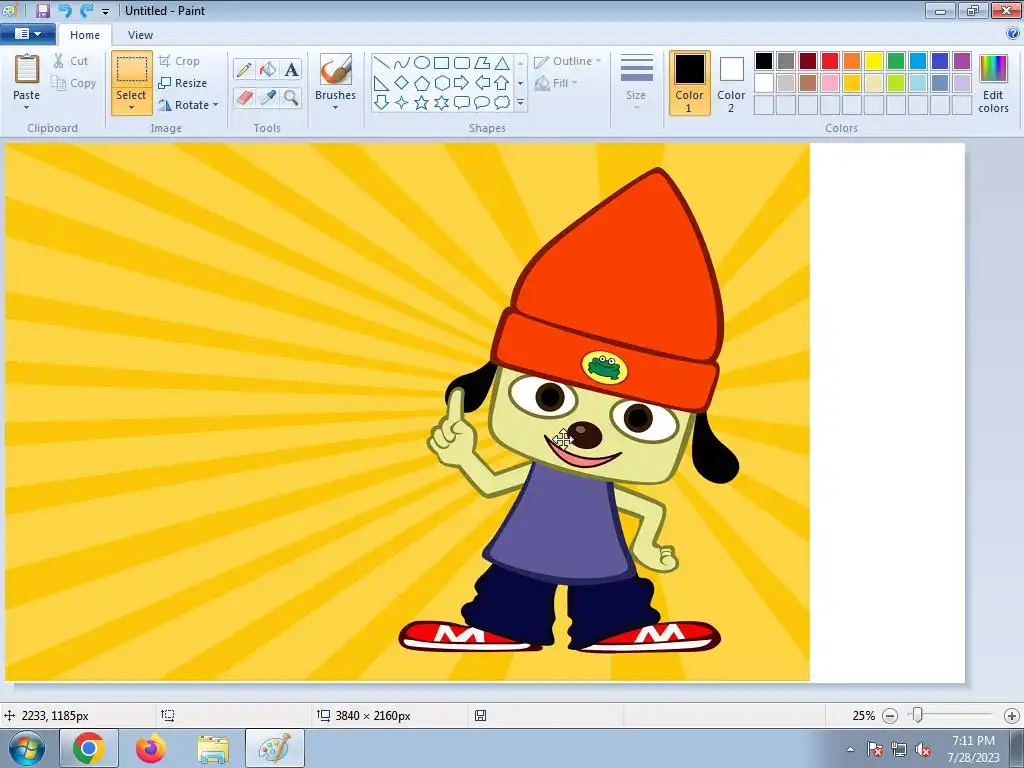Click the Cut button
Viewport: 1024px width, 768px height.
71,61
